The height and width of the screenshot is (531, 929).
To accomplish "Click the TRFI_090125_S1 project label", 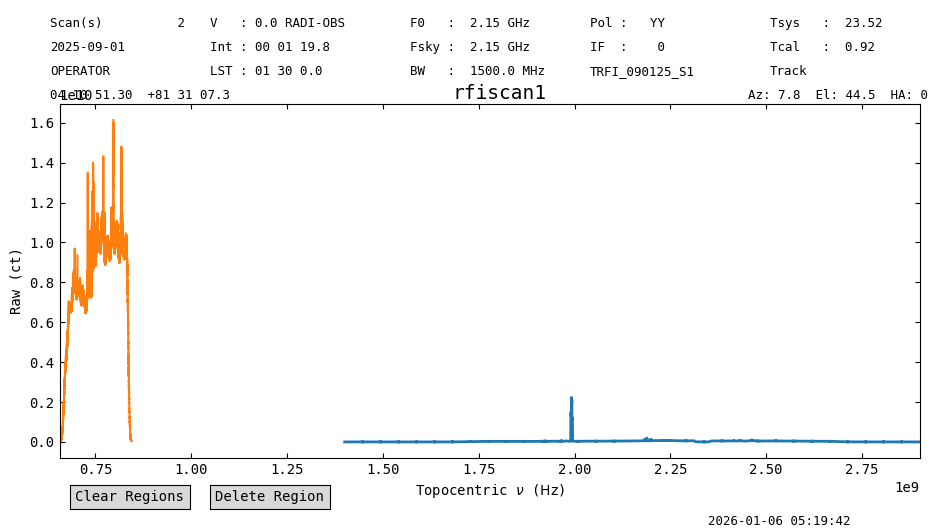I will pyautogui.click(x=642, y=72).
